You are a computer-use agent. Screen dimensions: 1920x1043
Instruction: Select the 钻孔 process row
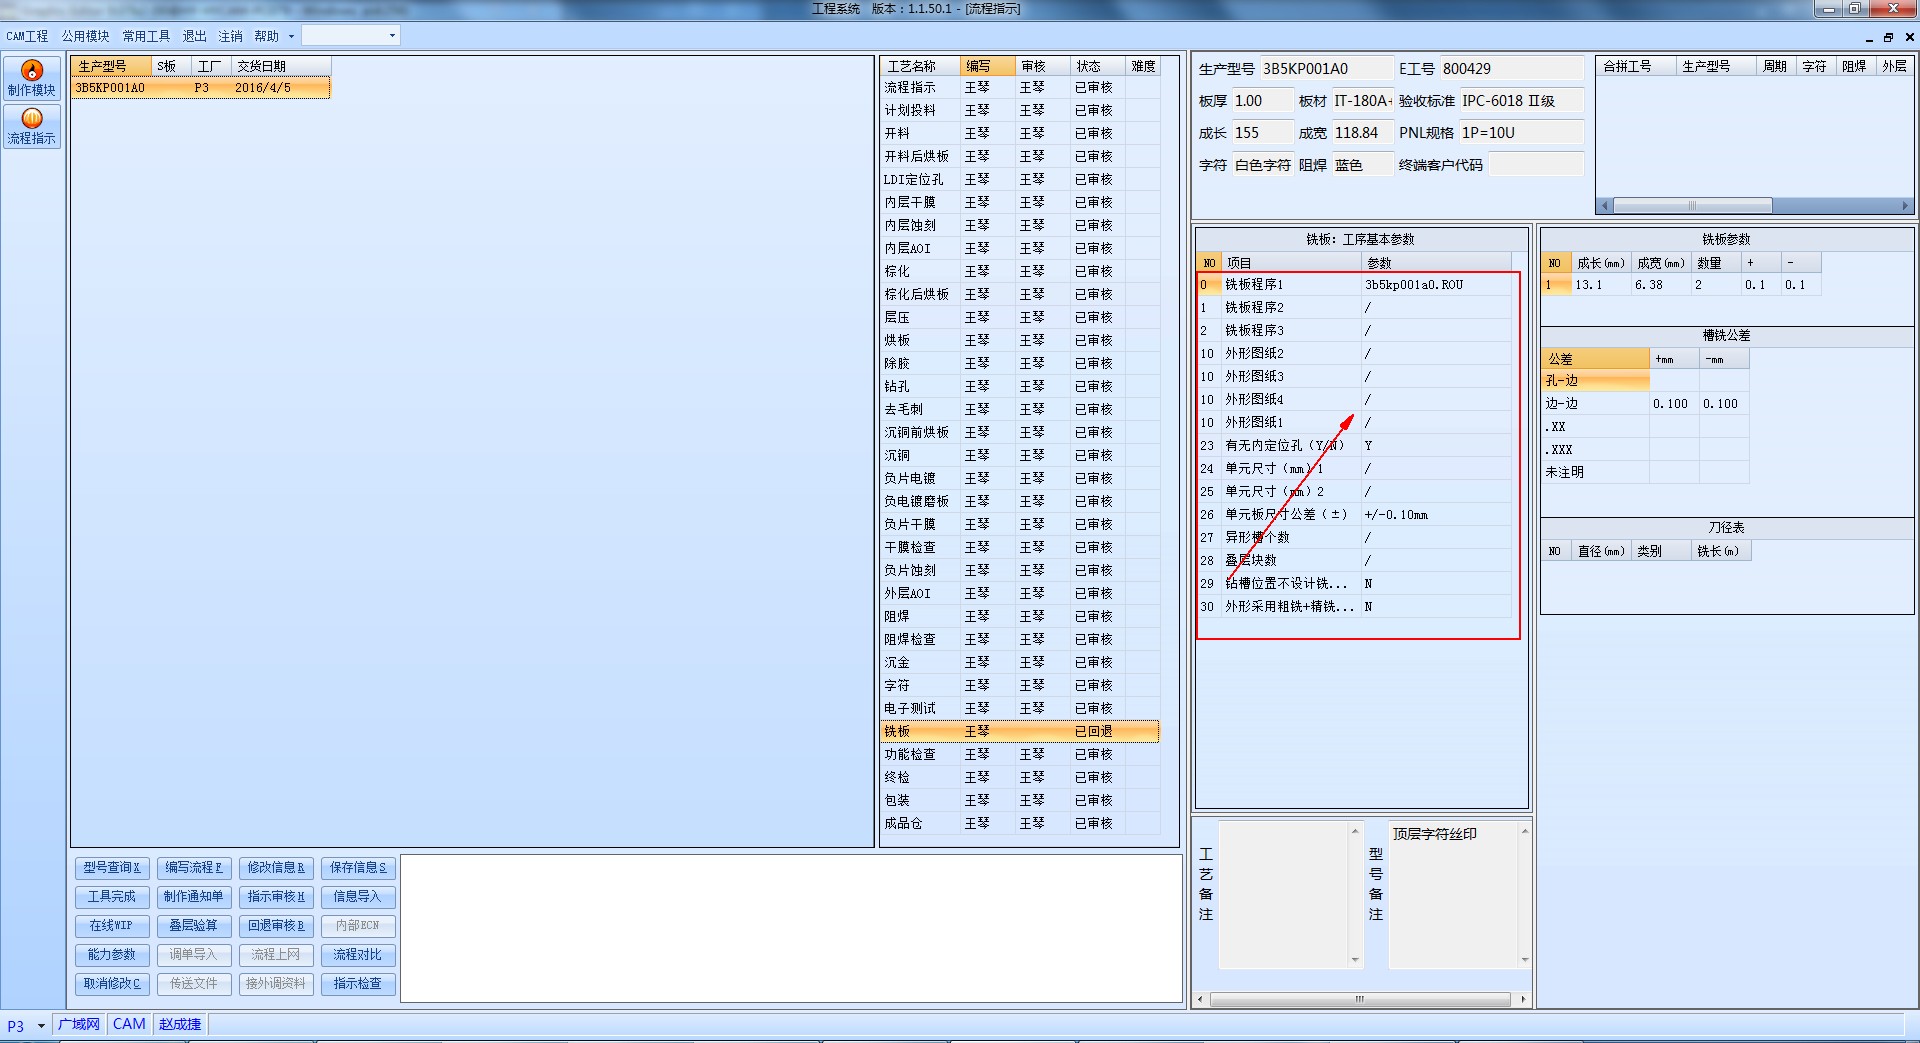(x=1020, y=387)
